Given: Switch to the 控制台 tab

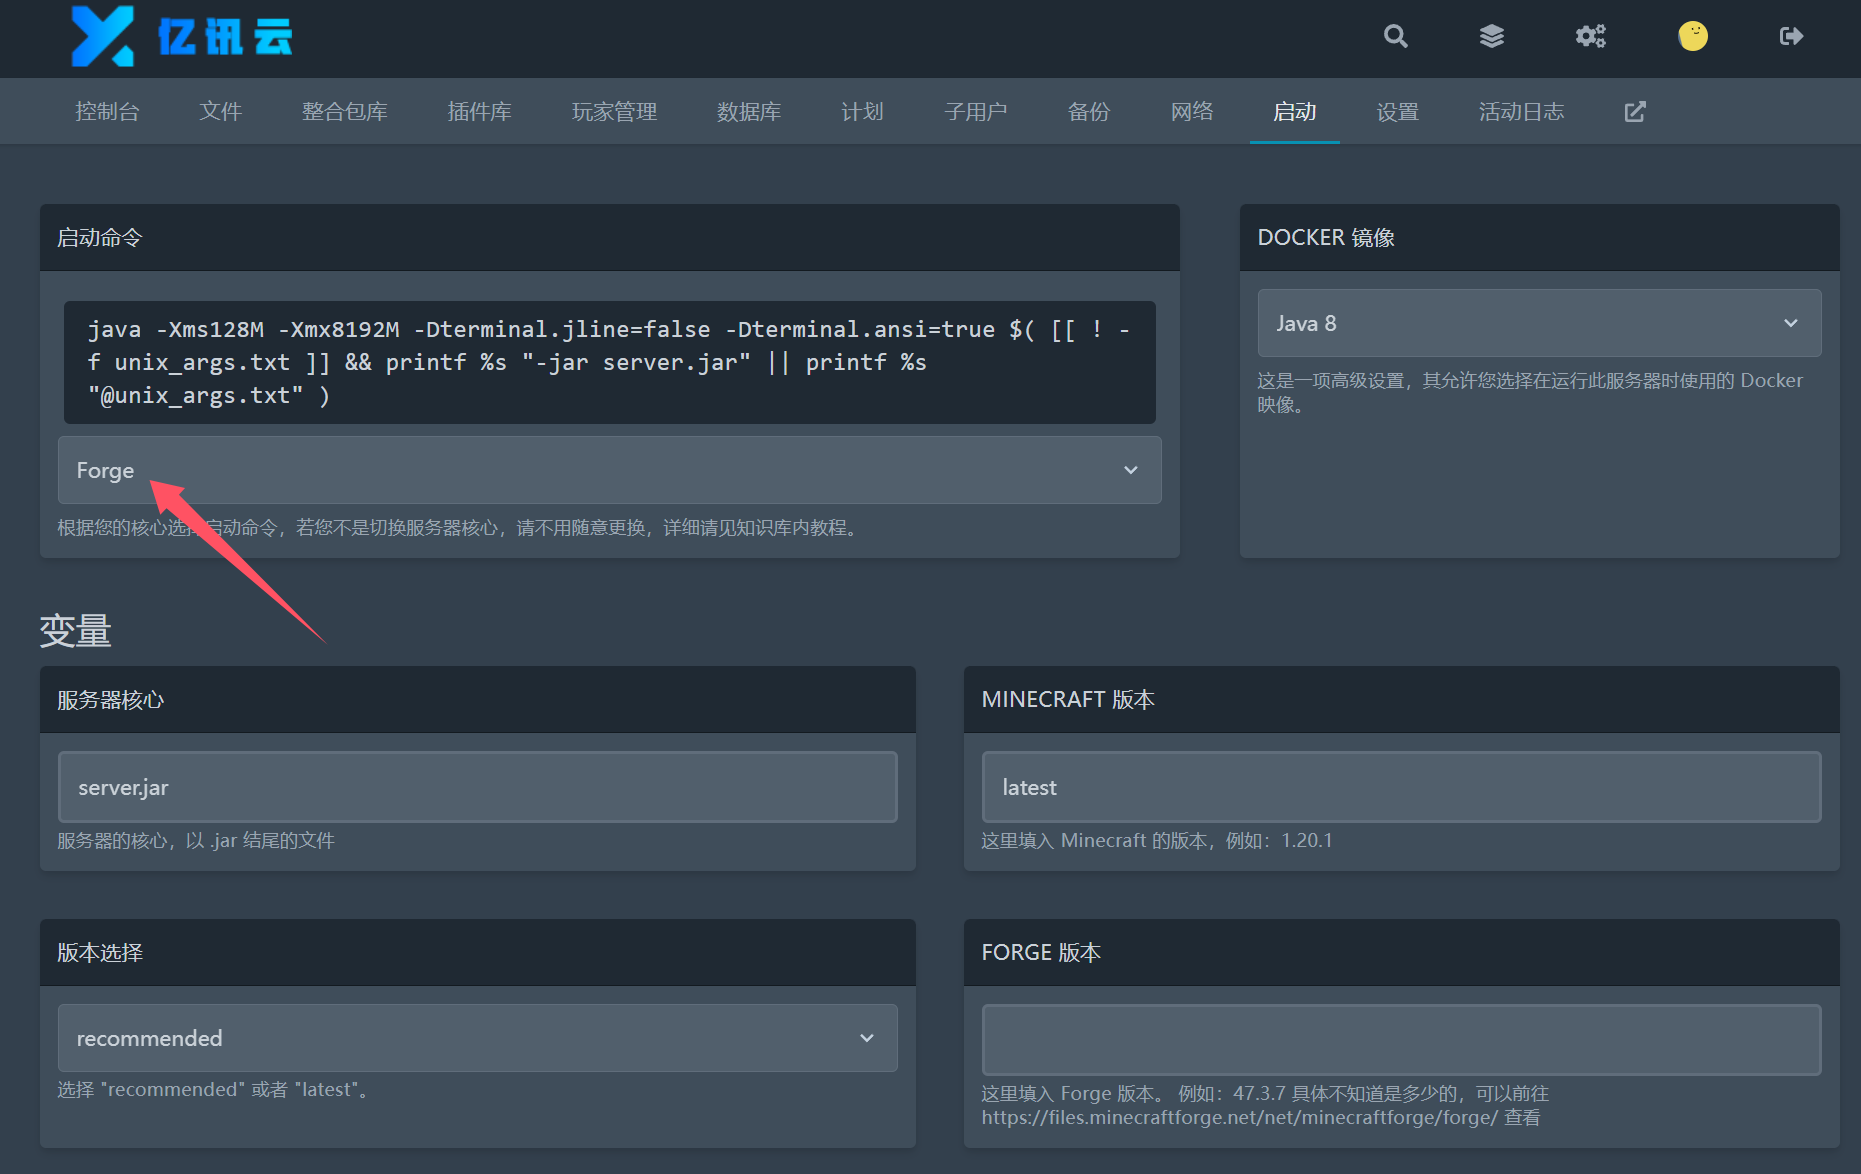Looking at the screenshot, I should 107,112.
